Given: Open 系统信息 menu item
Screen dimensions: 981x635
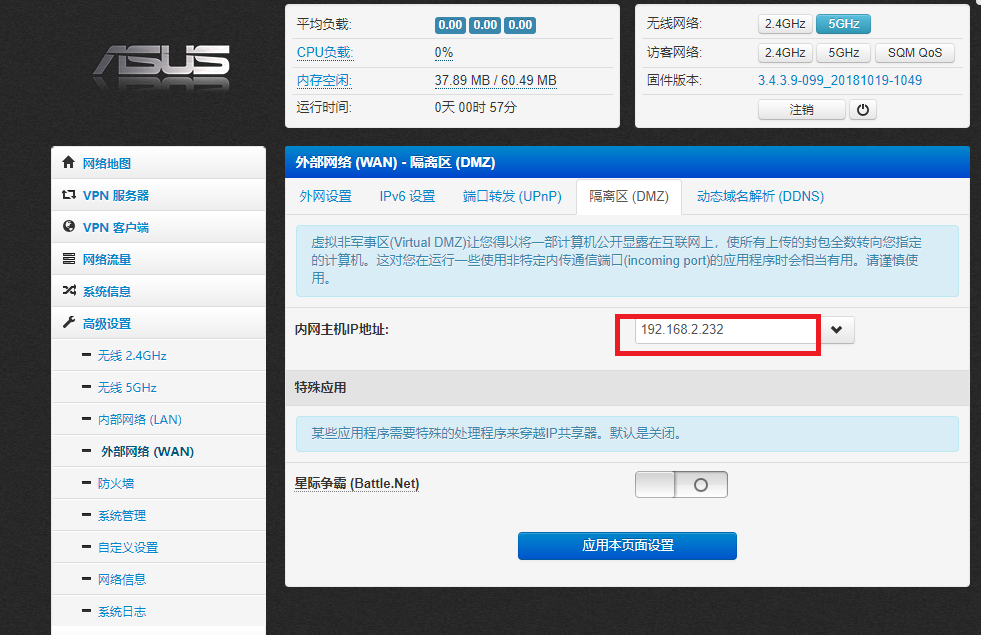Looking at the screenshot, I should coord(158,291).
